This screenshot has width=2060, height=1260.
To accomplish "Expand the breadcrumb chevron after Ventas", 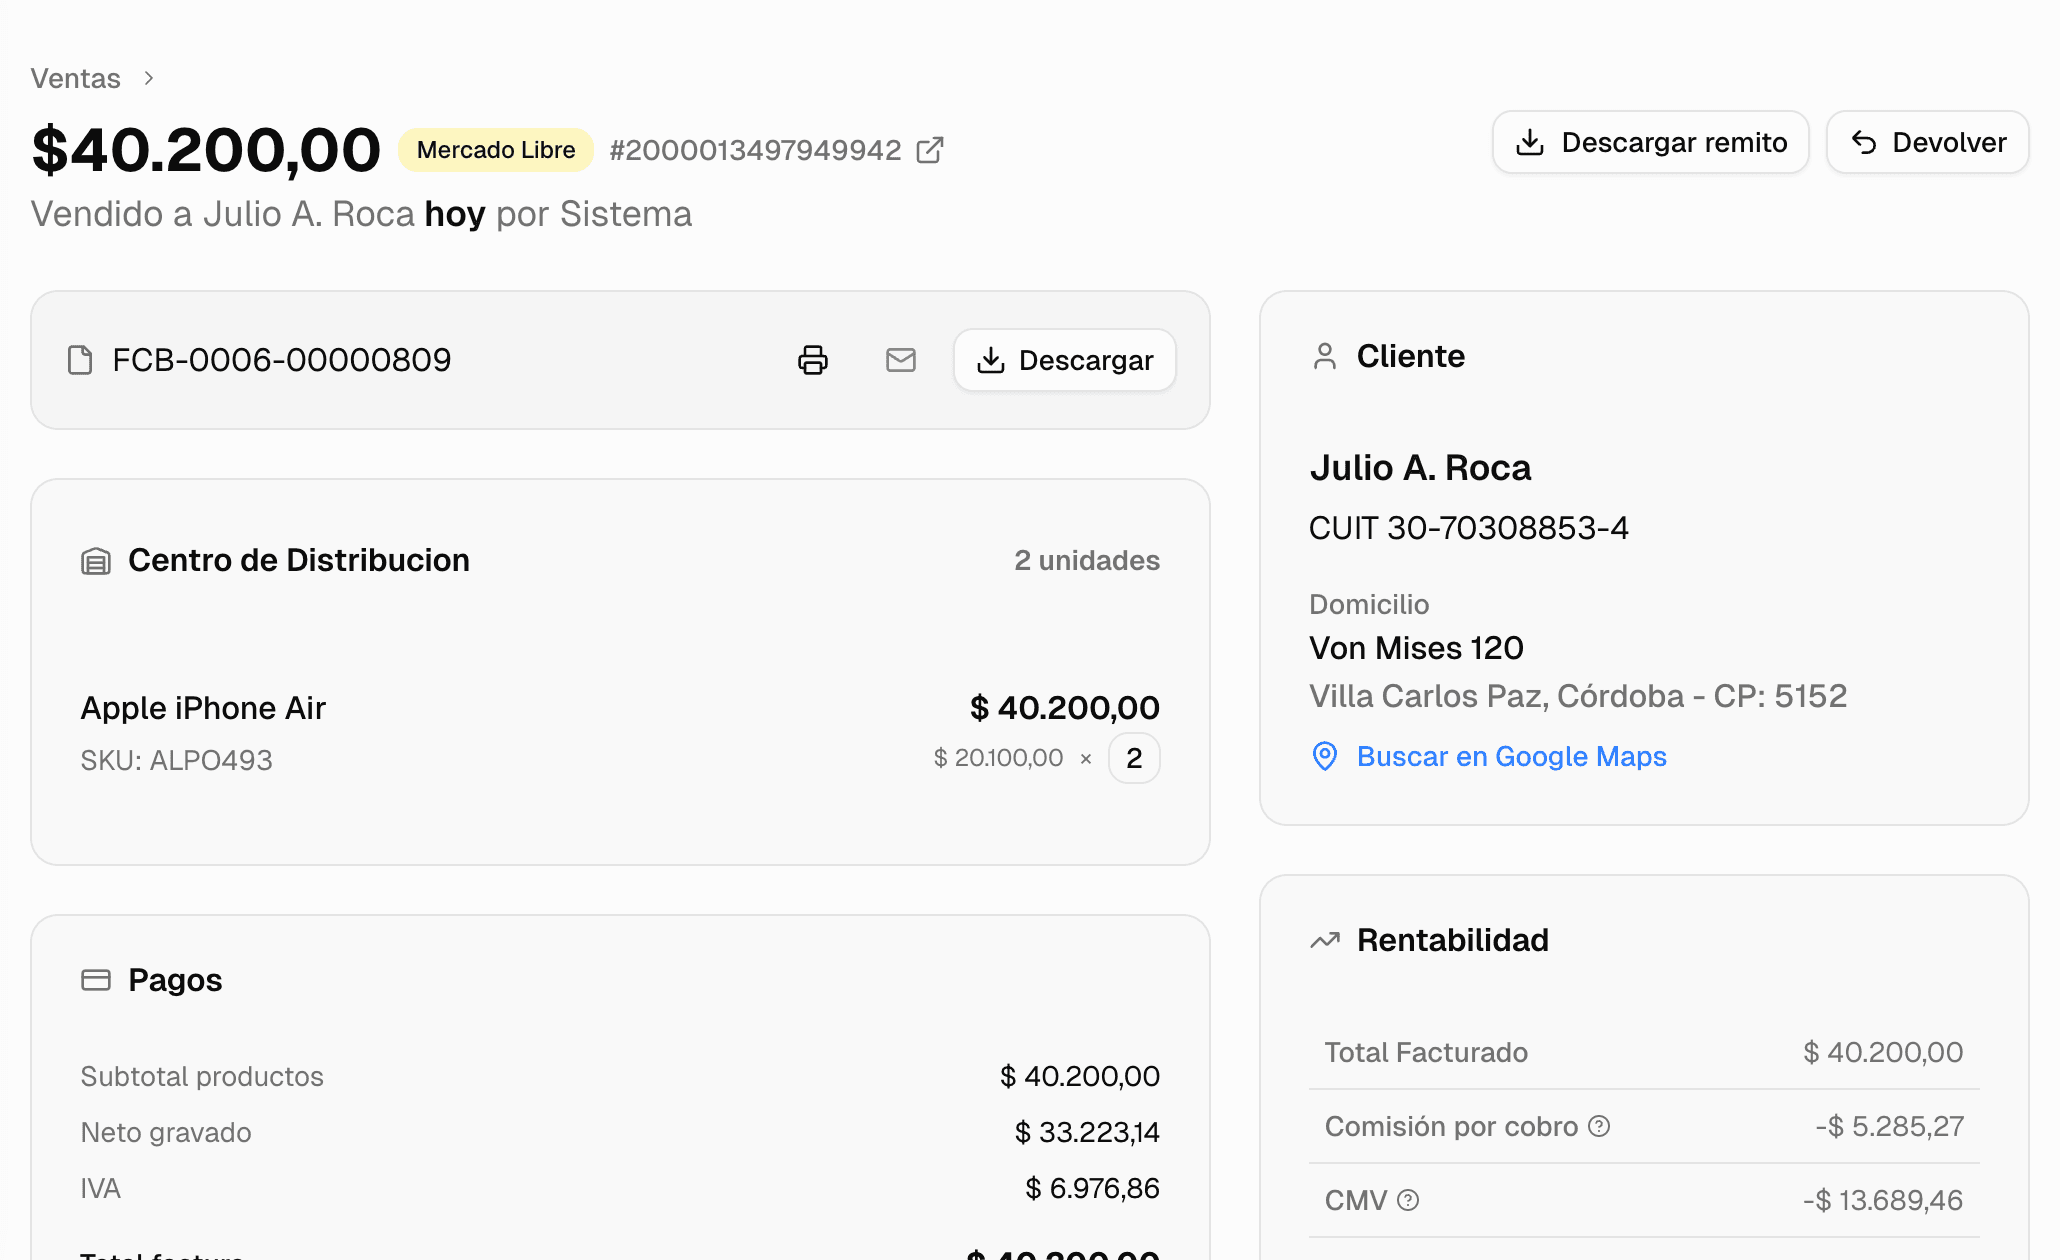I will [148, 78].
